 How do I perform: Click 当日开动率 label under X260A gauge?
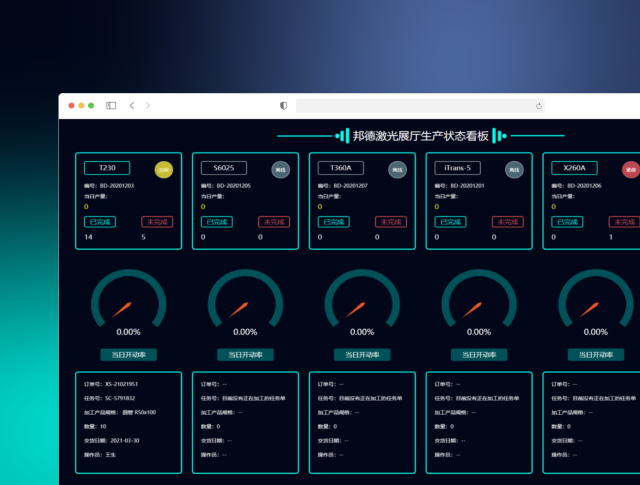596,355
